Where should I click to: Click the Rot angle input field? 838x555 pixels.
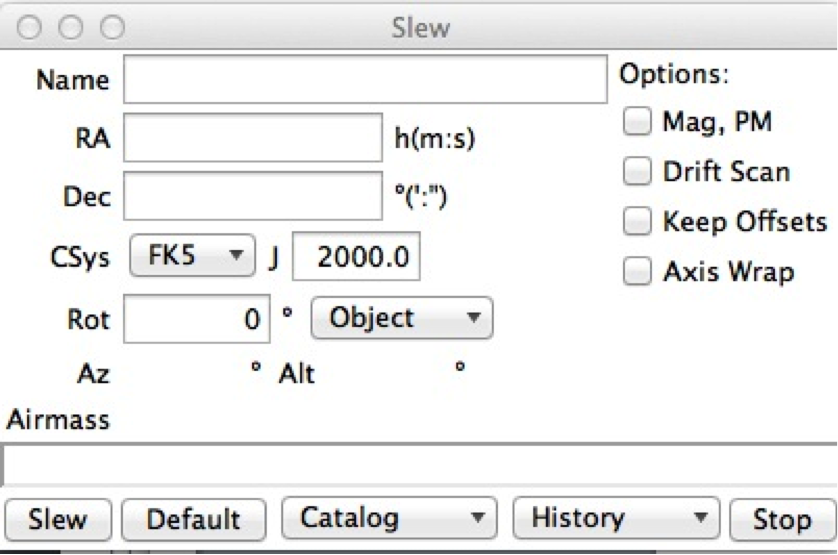[x=196, y=320]
